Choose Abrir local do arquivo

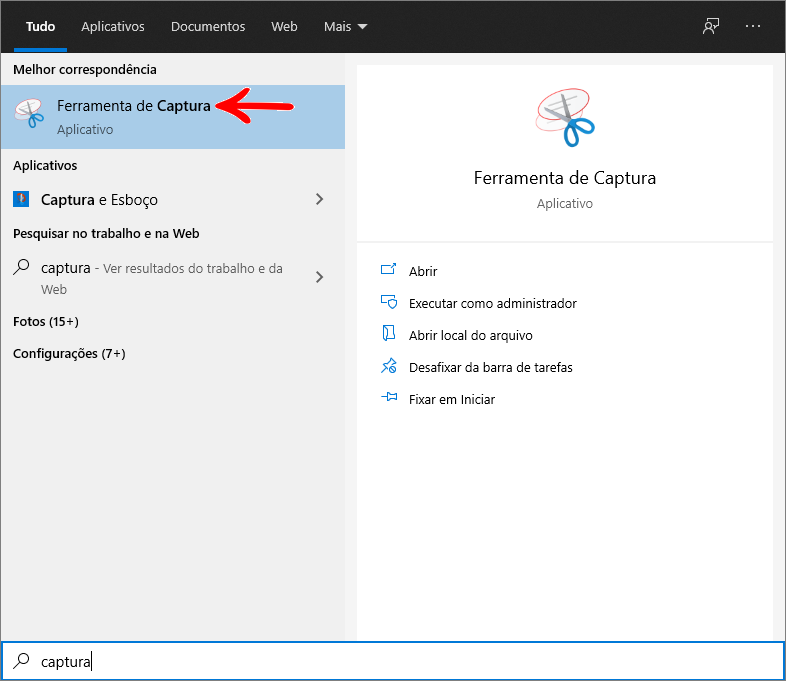click(x=470, y=335)
